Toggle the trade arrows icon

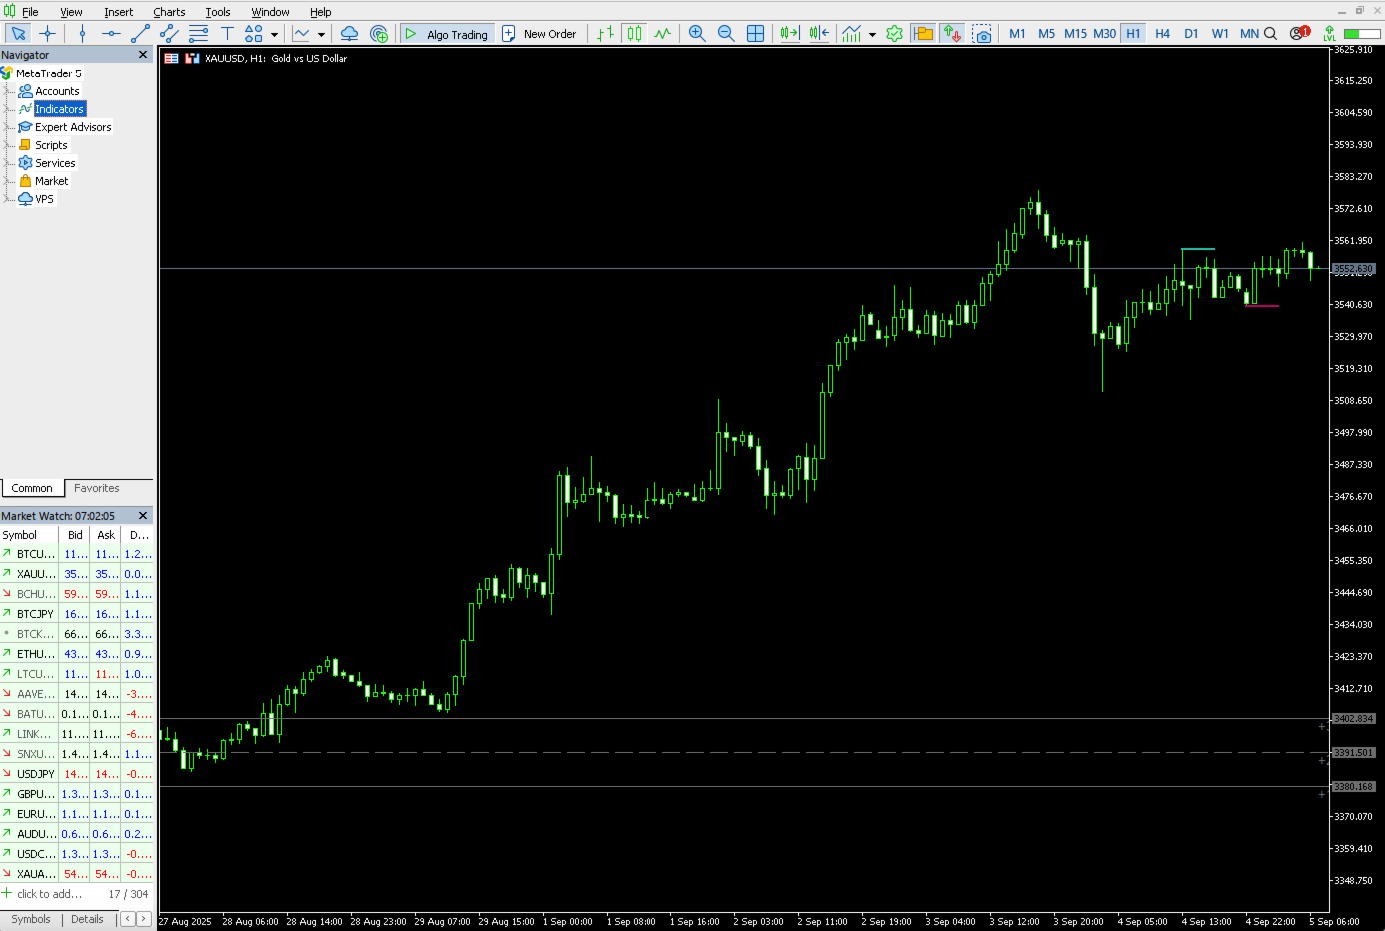click(952, 33)
